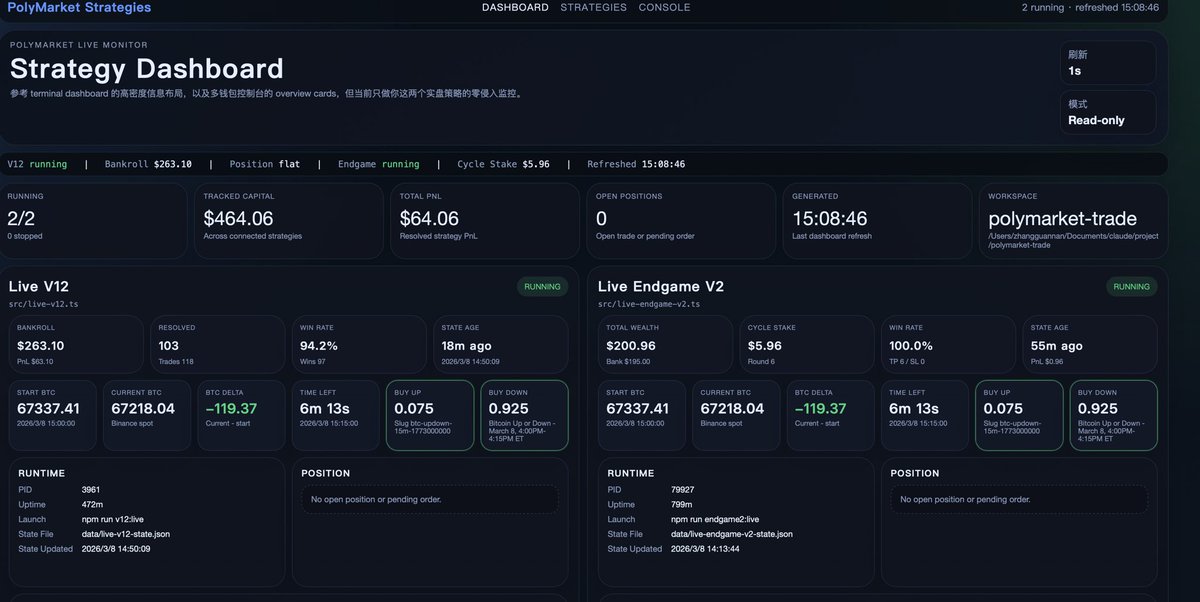The image size is (1200, 602).
Task: Click Live V12 BUY UP 0.075 card
Action: (430, 415)
